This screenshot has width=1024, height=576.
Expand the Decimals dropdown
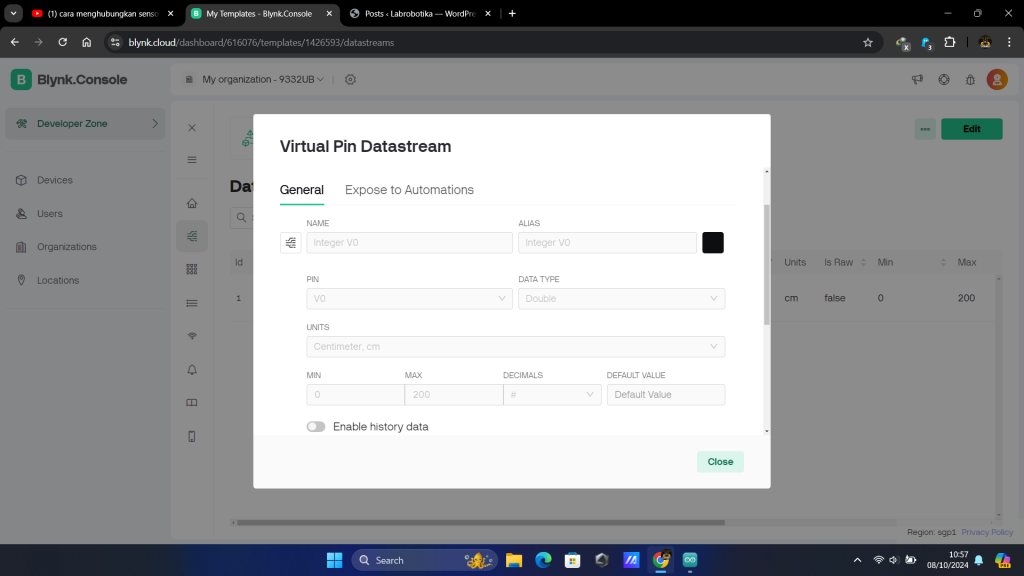pyautogui.click(x=551, y=394)
